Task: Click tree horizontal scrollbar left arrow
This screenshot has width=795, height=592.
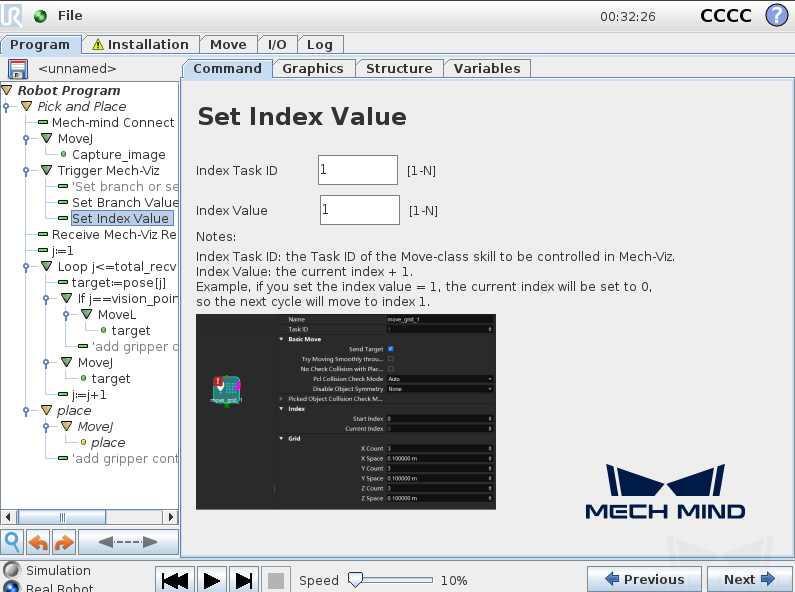Action: 8,517
